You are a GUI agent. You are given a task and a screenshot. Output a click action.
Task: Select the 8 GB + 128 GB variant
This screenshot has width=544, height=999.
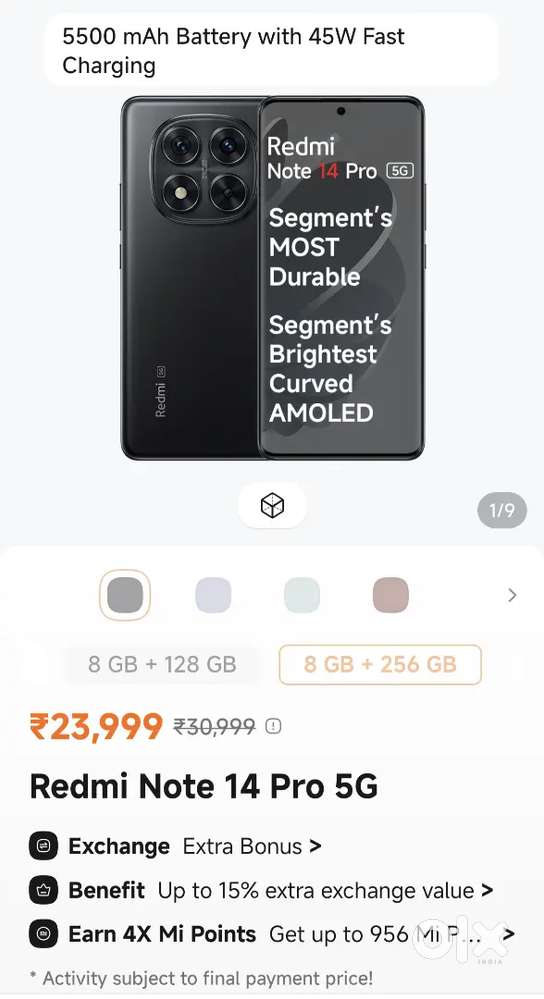[162, 665]
